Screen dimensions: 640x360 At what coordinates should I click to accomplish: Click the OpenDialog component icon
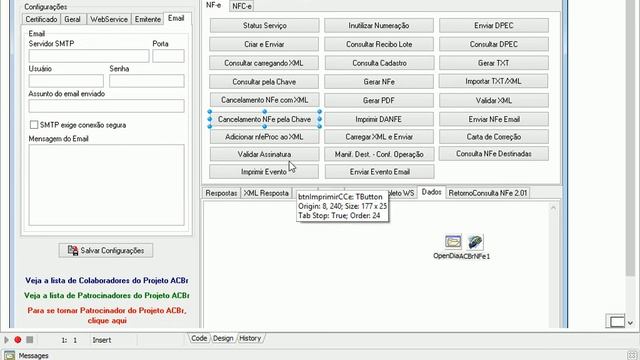click(453, 242)
